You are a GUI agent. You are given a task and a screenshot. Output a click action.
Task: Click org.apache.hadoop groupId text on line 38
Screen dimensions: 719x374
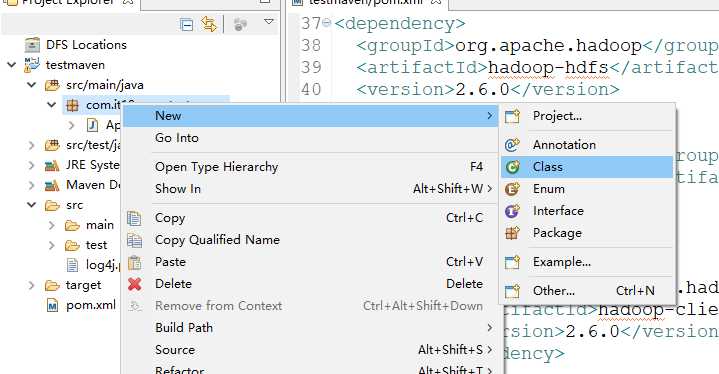coord(548,46)
